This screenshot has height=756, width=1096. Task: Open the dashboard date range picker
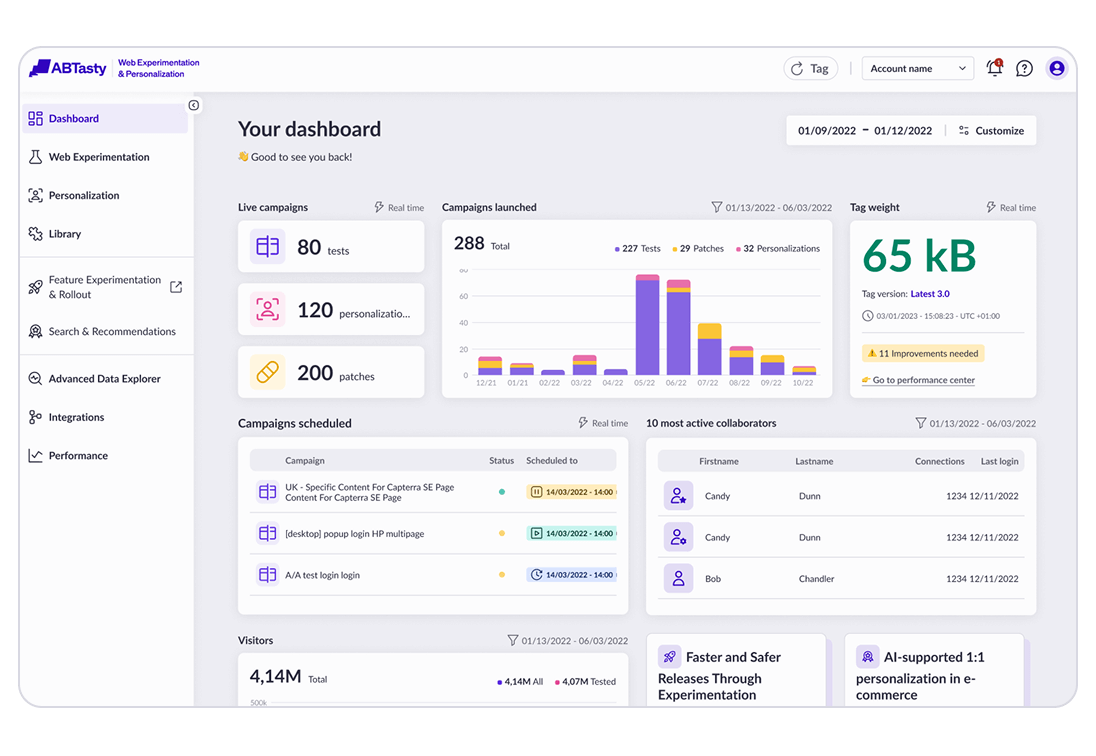click(x=864, y=131)
